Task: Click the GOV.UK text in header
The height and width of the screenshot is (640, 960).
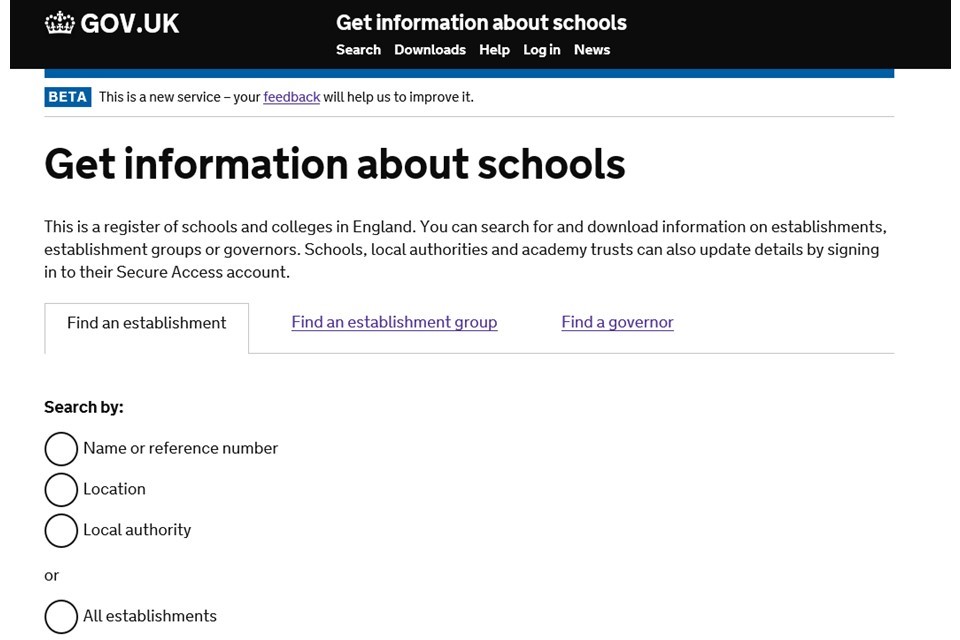Action: coord(129,24)
